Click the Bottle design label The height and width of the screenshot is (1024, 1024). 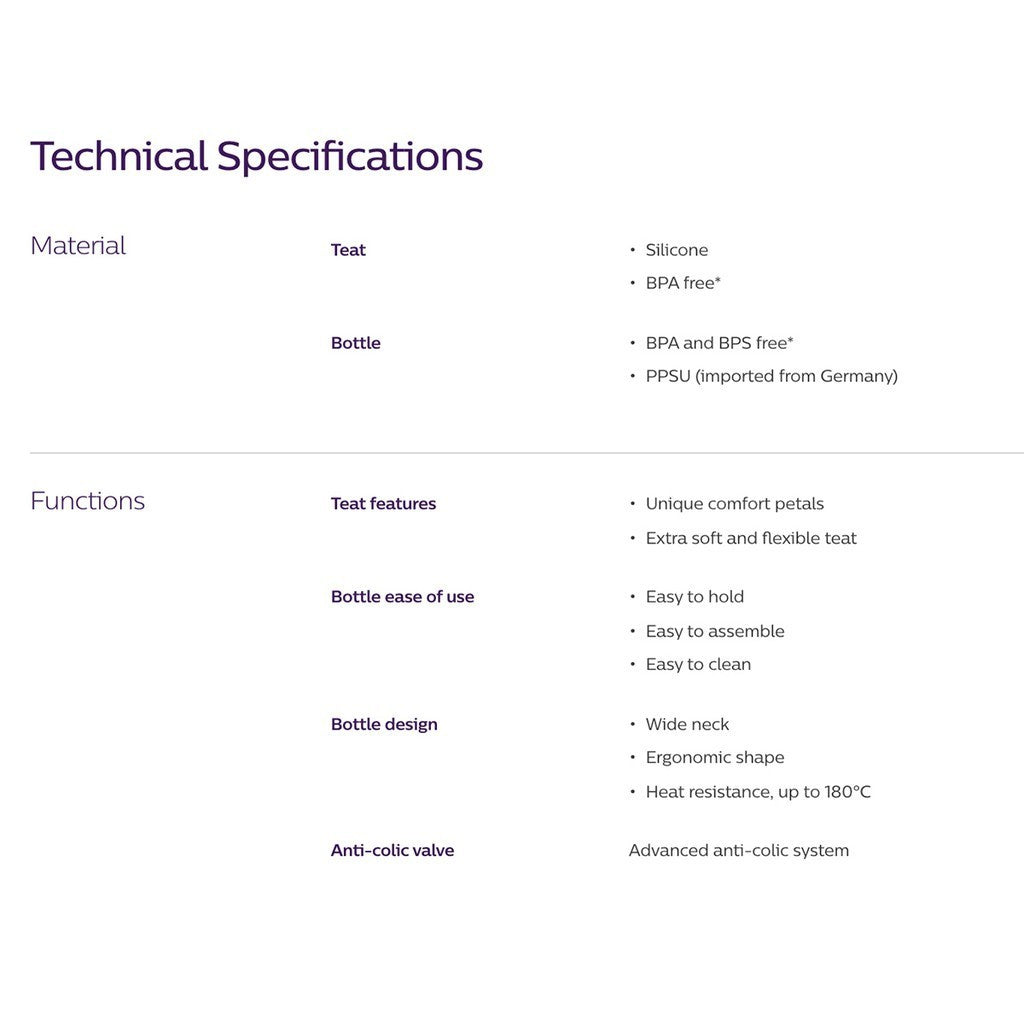click(x=384, y=724)
